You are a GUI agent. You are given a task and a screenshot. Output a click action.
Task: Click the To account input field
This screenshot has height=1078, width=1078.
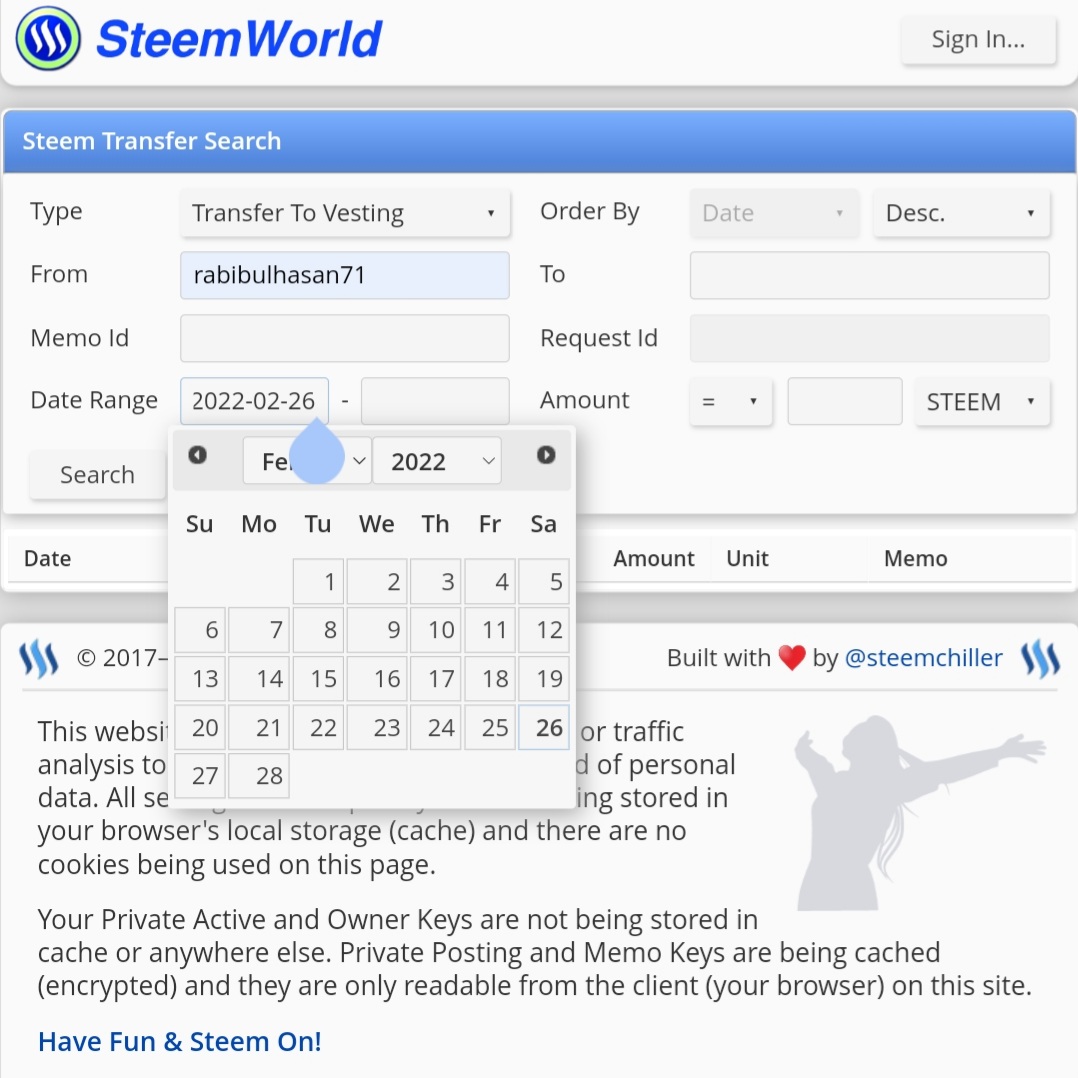[x=870, y=275]
